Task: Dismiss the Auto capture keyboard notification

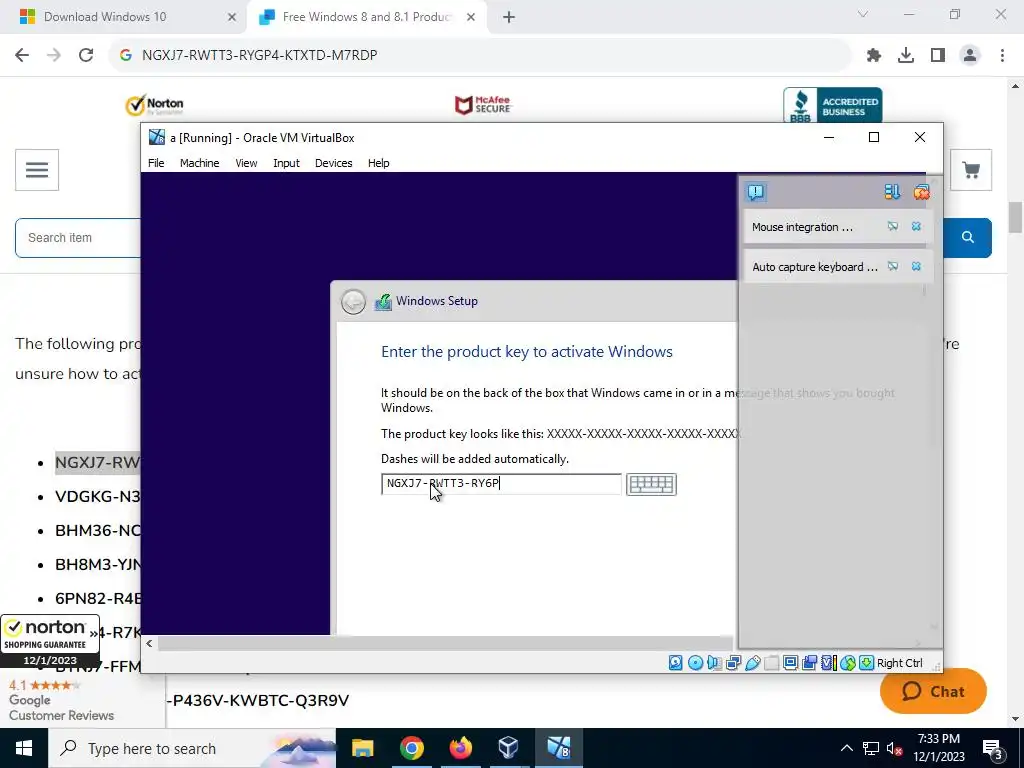Action: [x=916, y=266]
